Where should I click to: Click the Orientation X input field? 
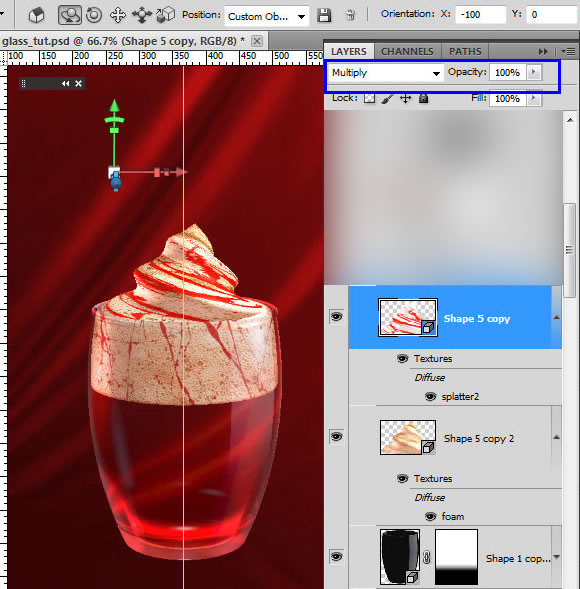pyautogui.click(x=480, y=15)
